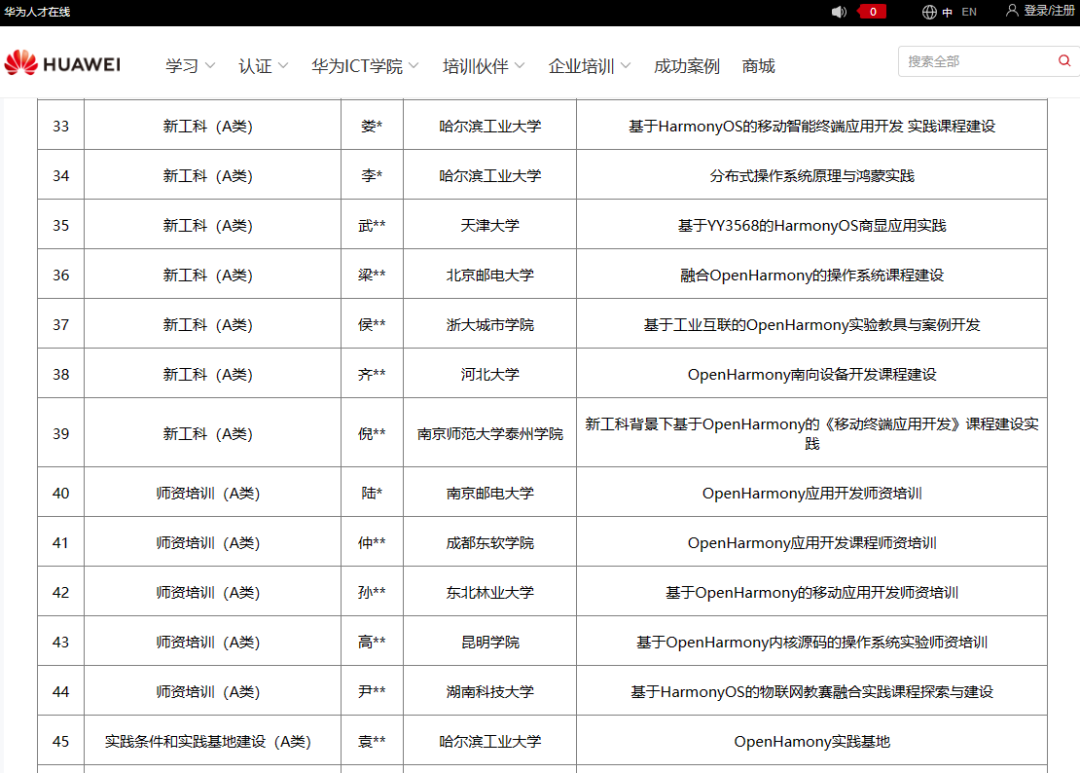Mute sound via speaker icon
This screenshot has height=773, width=1080.
(x=838, y=12)
